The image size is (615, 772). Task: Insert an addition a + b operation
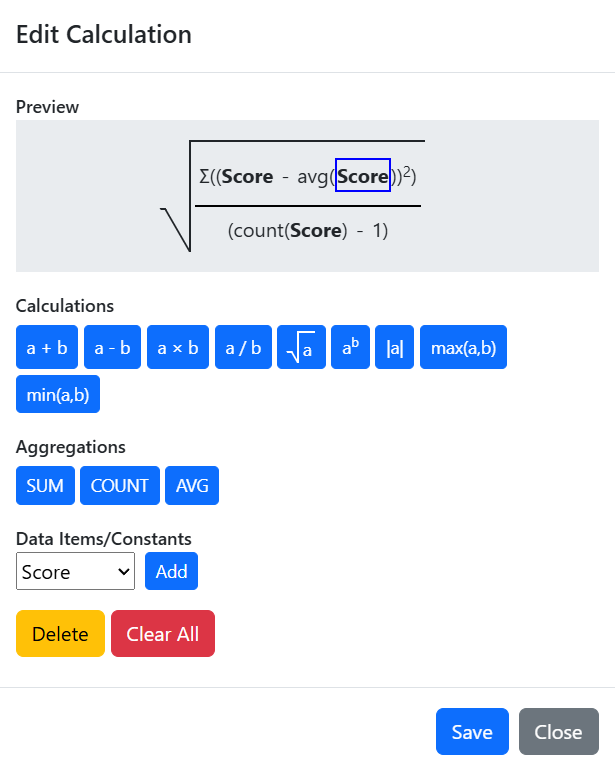(47, 347)
